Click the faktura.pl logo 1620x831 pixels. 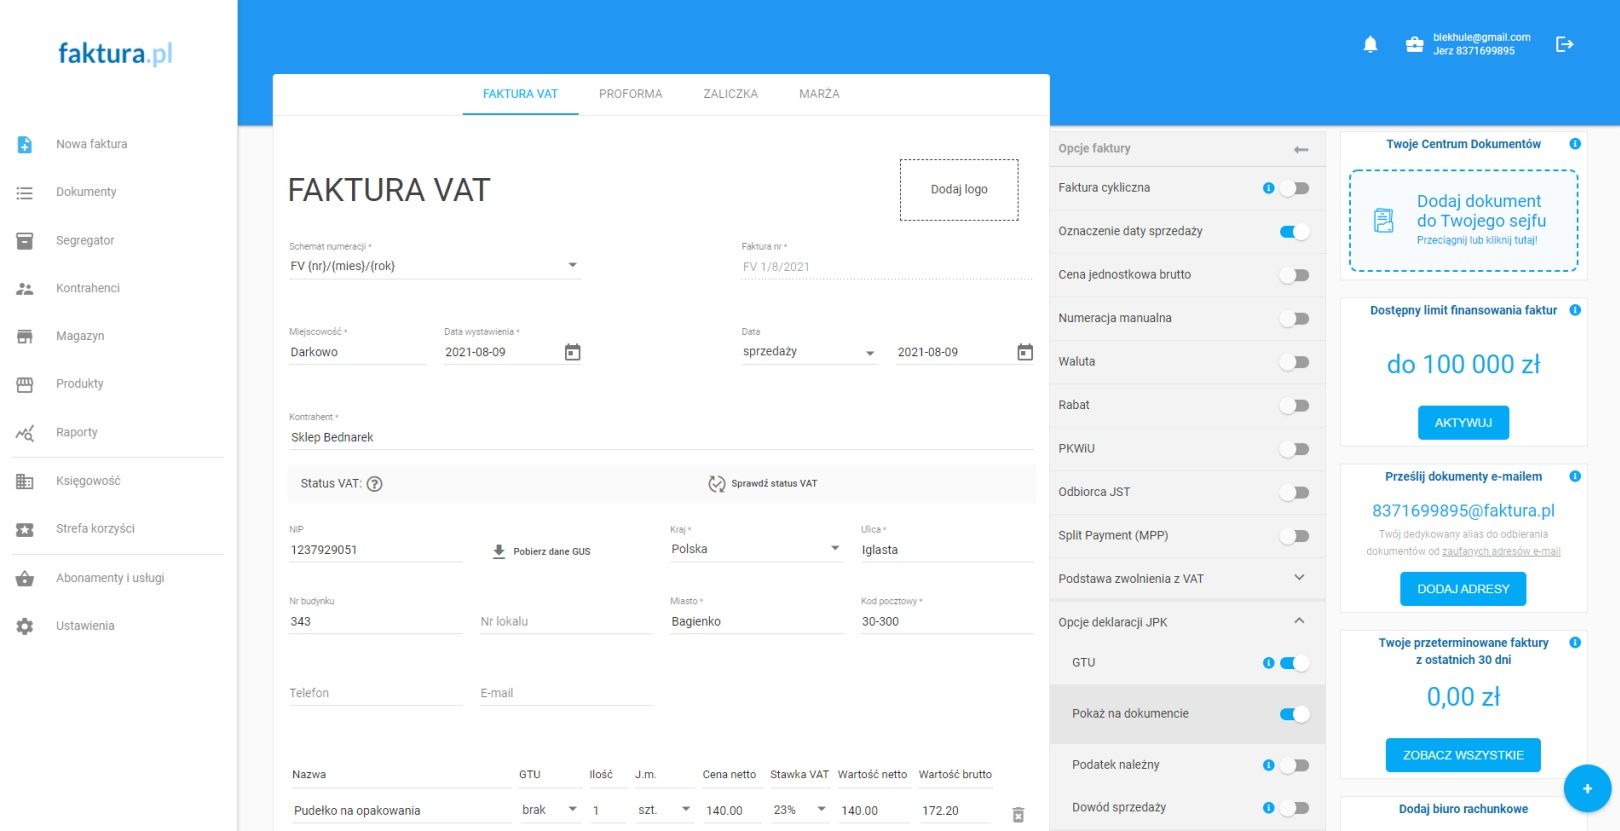tap(115, 53)
